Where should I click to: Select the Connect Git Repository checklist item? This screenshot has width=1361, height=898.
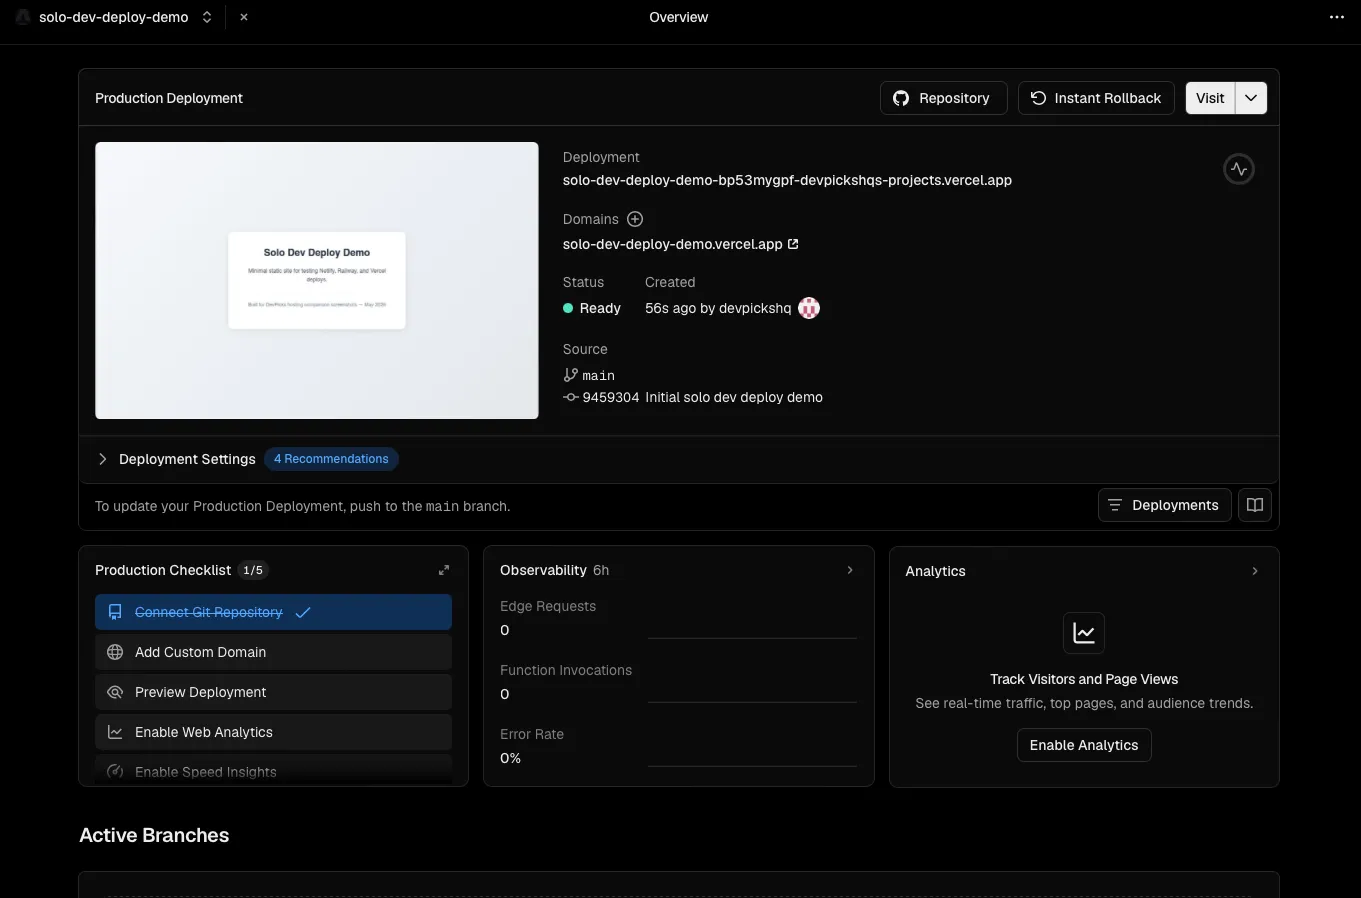pyautogui.click(x=273, y=612)
